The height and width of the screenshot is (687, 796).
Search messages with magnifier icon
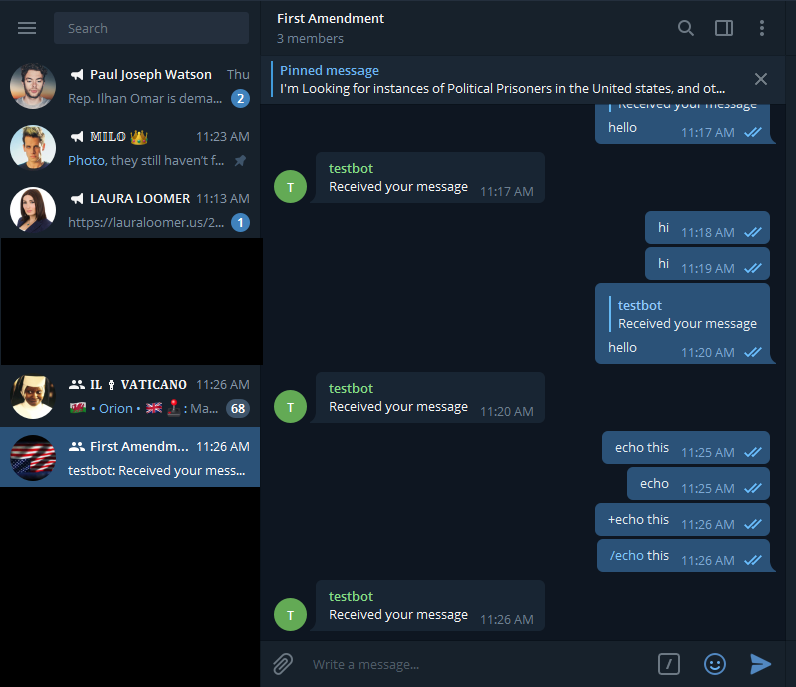click(x=685, y=28)
